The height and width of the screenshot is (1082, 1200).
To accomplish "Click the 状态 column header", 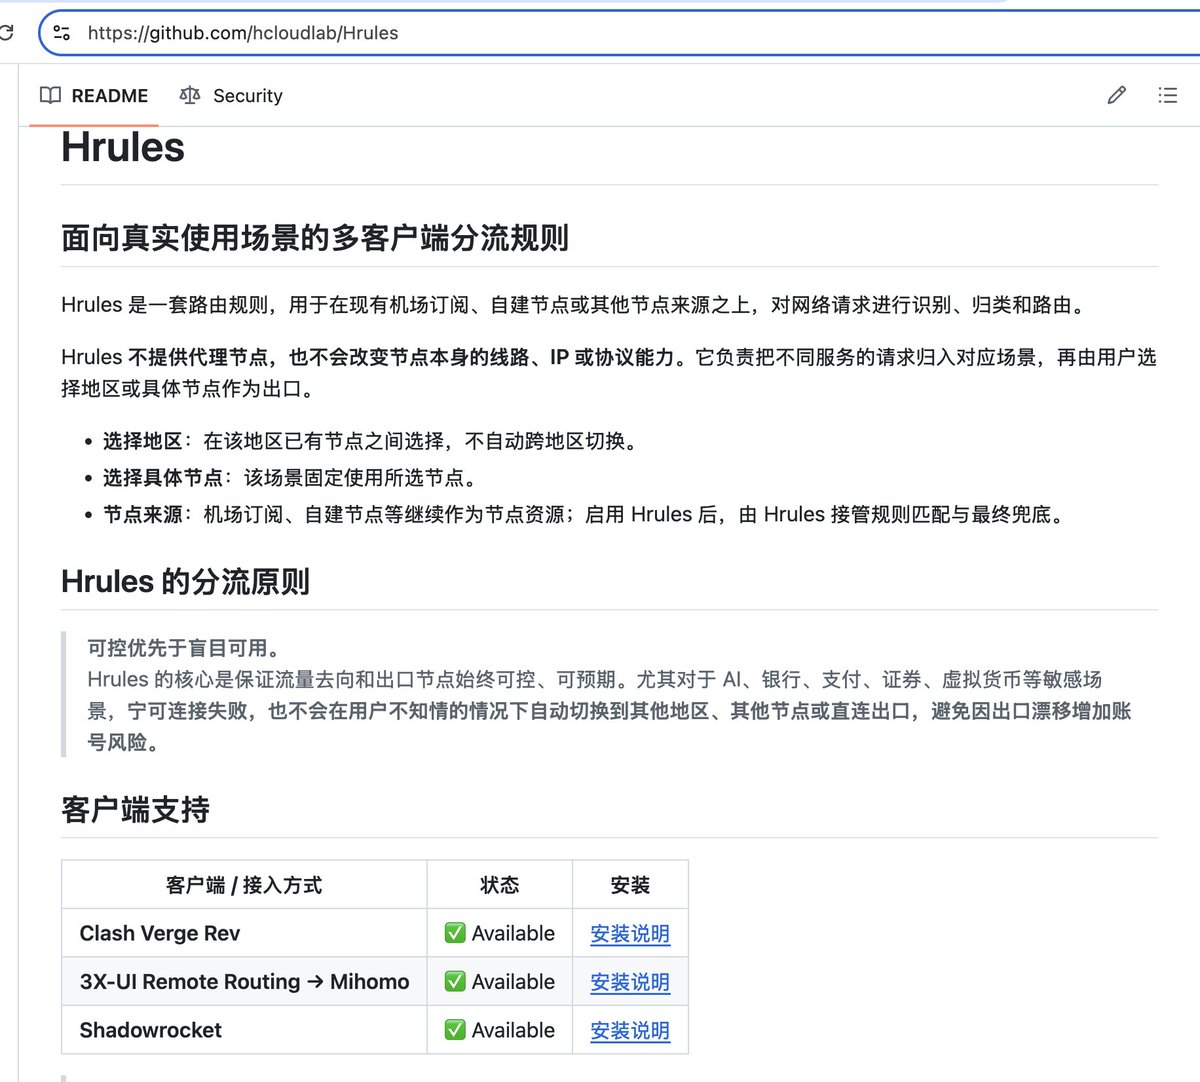I will [500, 885].
